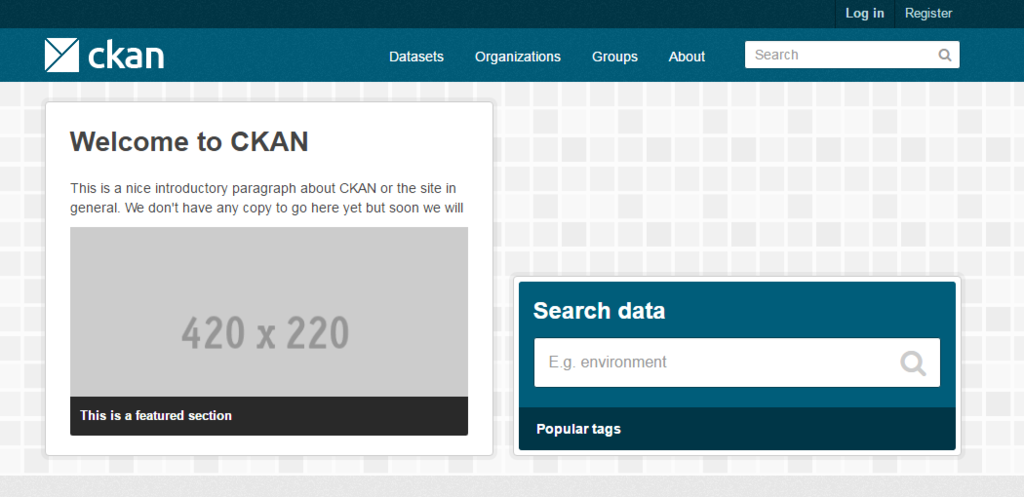
Task: Go to Datasets section
Action: (x=416, y=57)
